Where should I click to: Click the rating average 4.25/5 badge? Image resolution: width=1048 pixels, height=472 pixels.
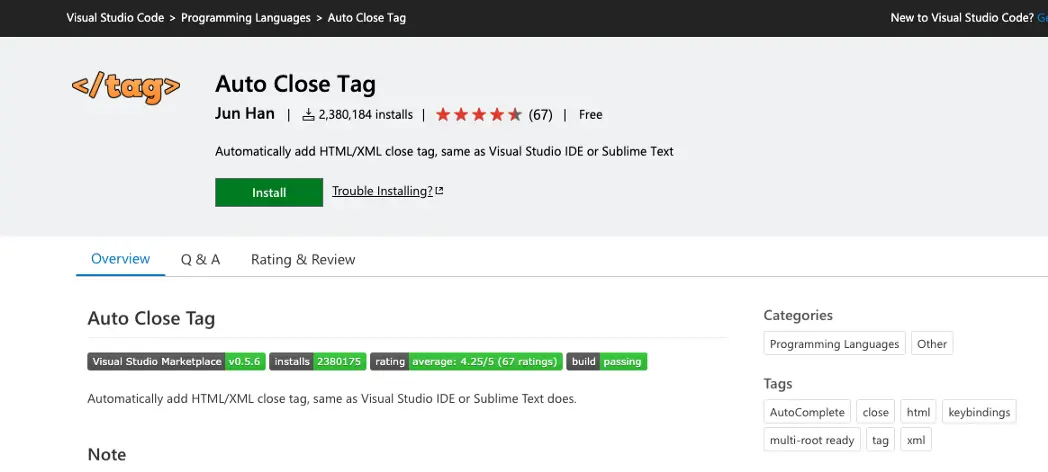[467, 362]
